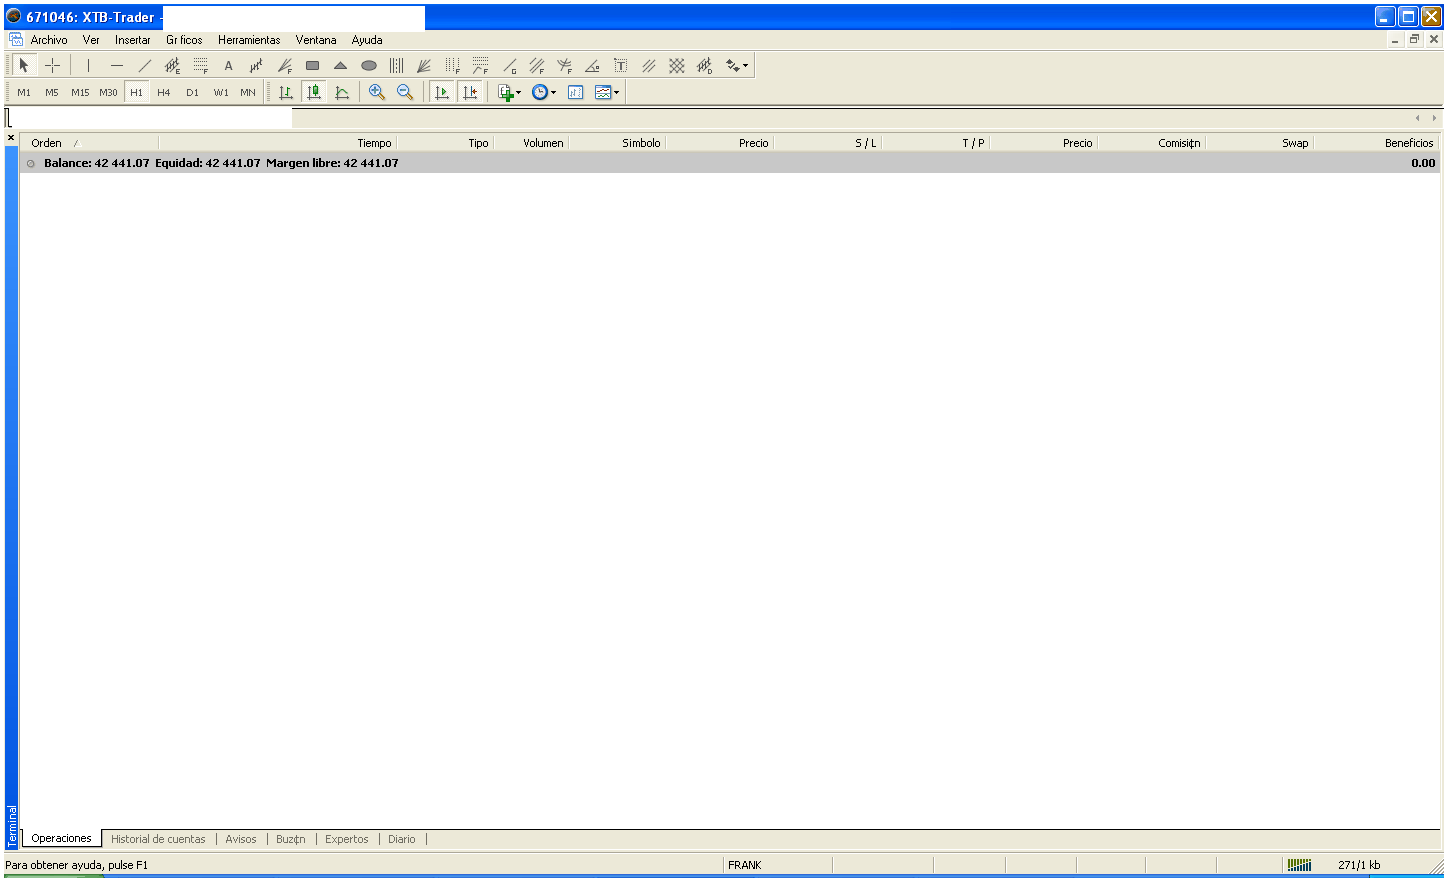This screenshot has height=878, width=1448.
Task: Toggle the chart auto scroll button
Action: 442,92
